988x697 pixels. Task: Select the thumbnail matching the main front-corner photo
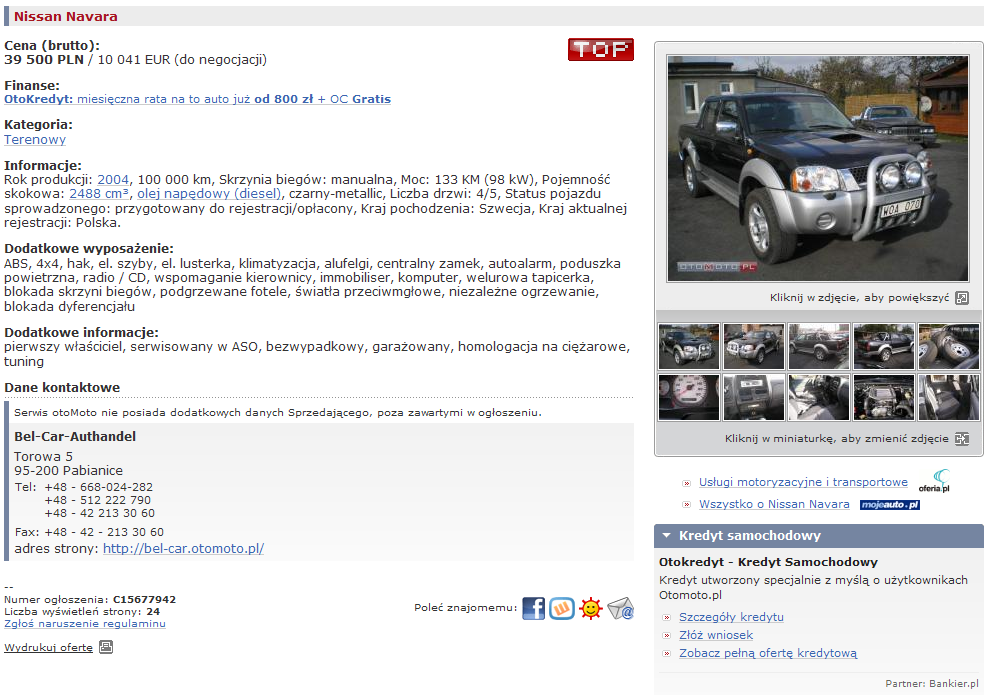coord(689,346)
